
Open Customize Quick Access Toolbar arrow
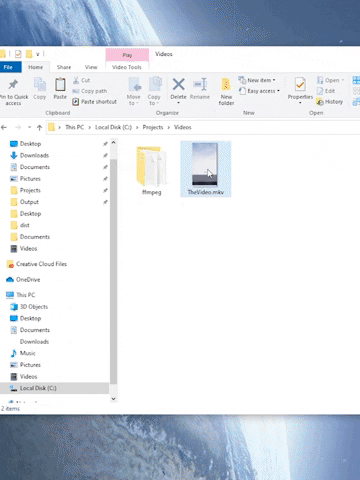[x=38, y=54]
